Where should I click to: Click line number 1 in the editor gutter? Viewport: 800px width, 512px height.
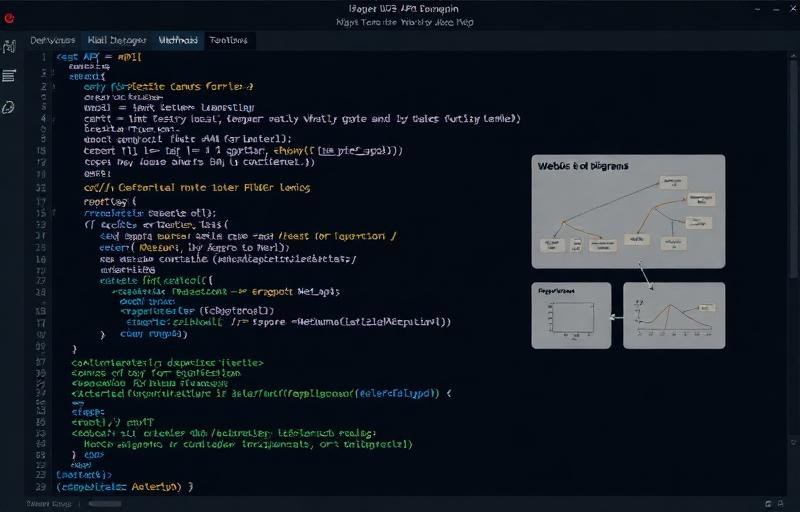(44, 57)
